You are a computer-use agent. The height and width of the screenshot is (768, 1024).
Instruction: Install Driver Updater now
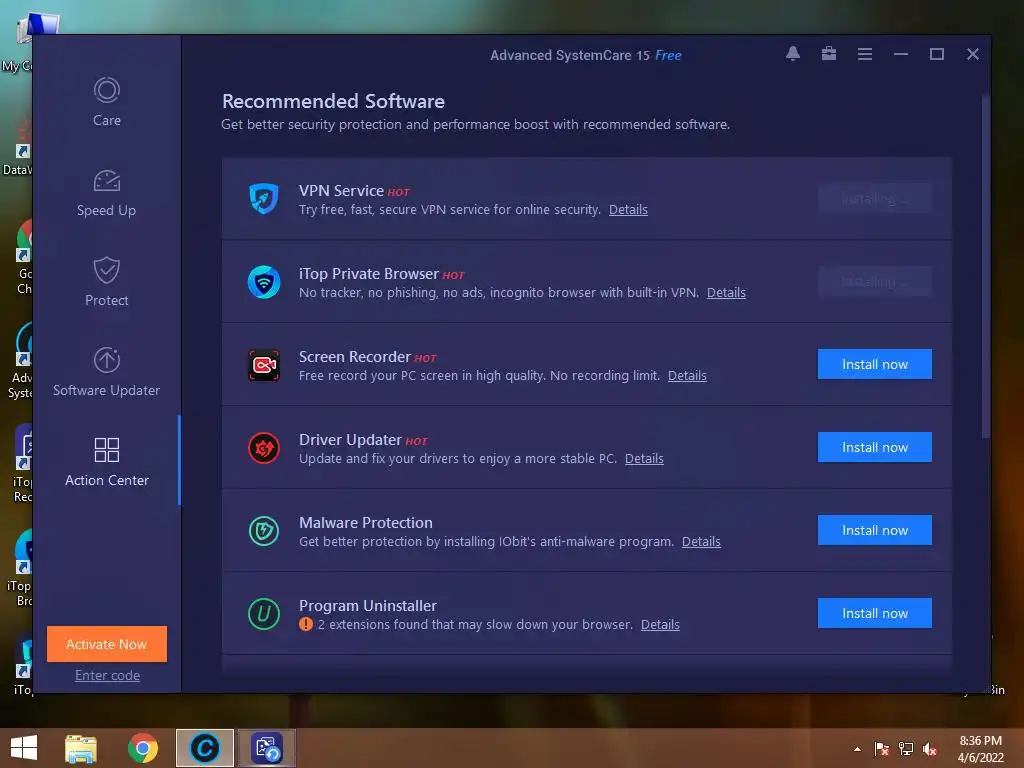874,447
